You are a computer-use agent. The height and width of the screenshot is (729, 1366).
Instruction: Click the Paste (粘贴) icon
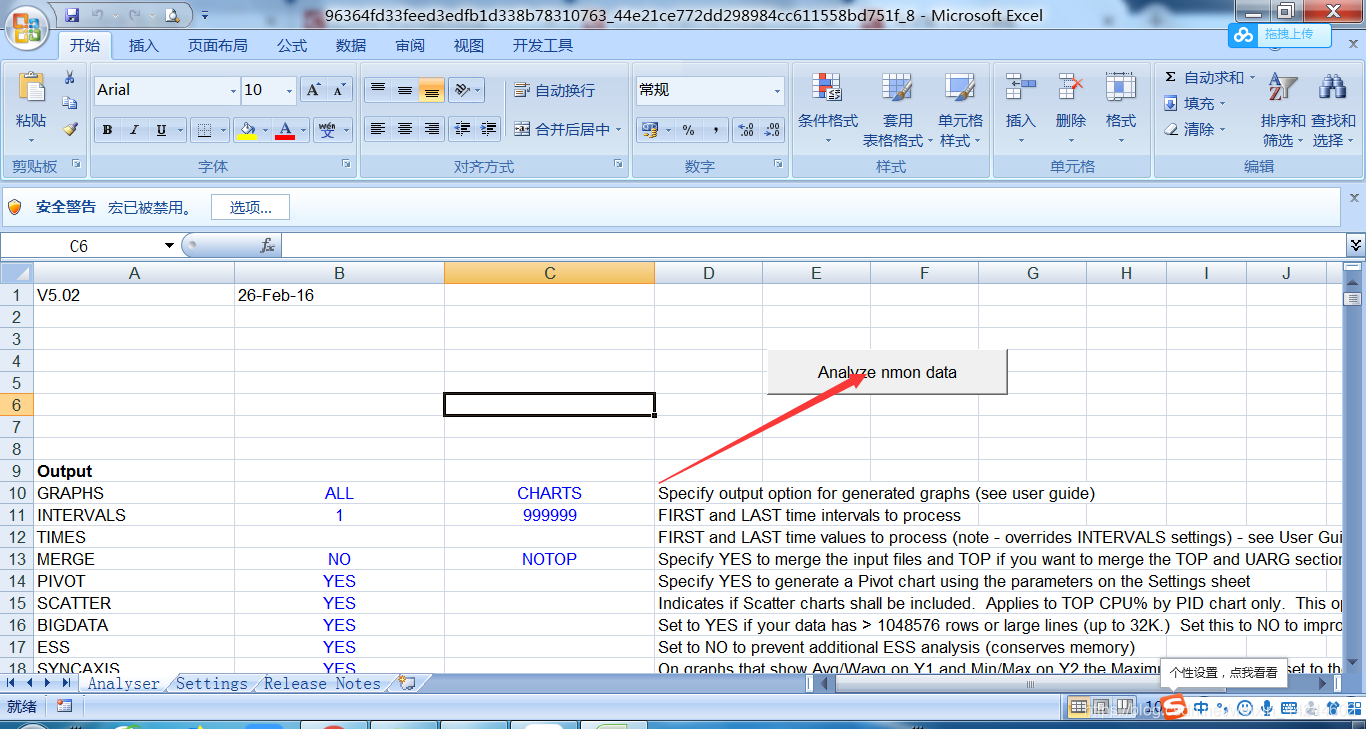click(31, 89)
